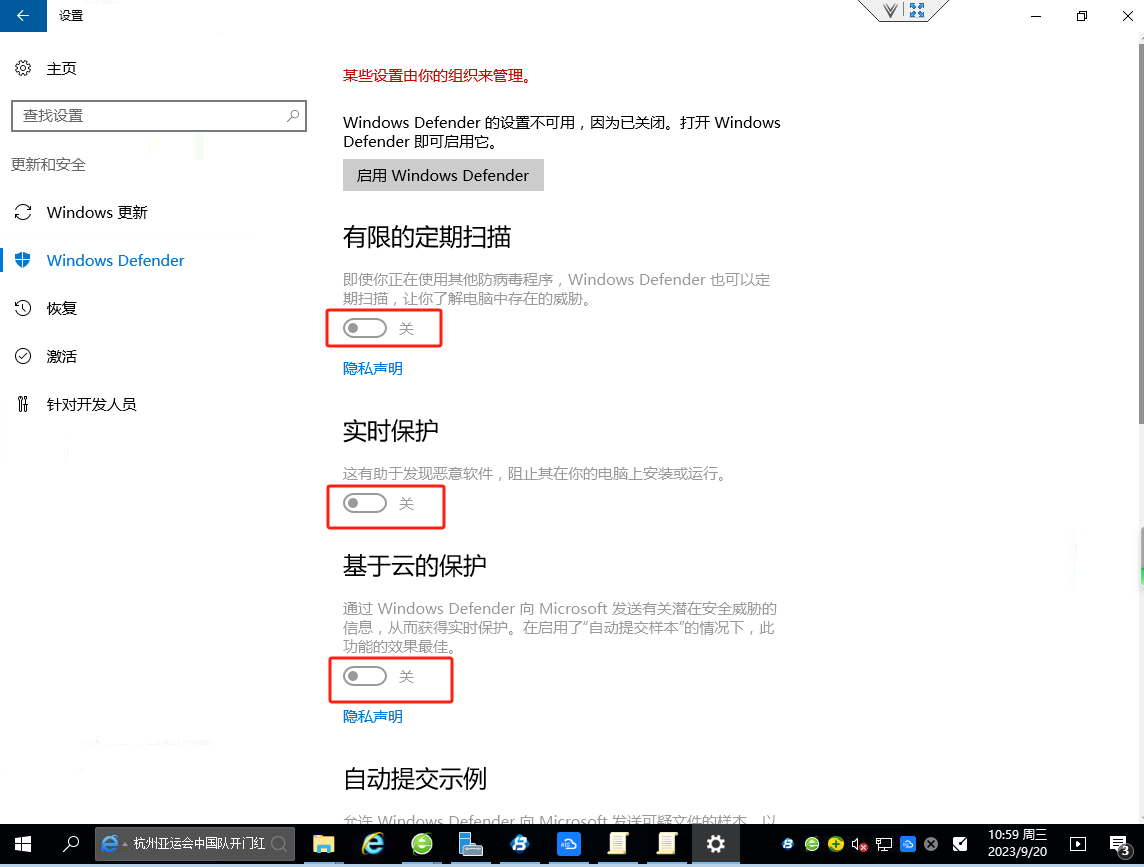This screenshot has width=1144, height=867.
Task: Click the magnifier icon in 查找设置 box
Action: pos(293,116)
